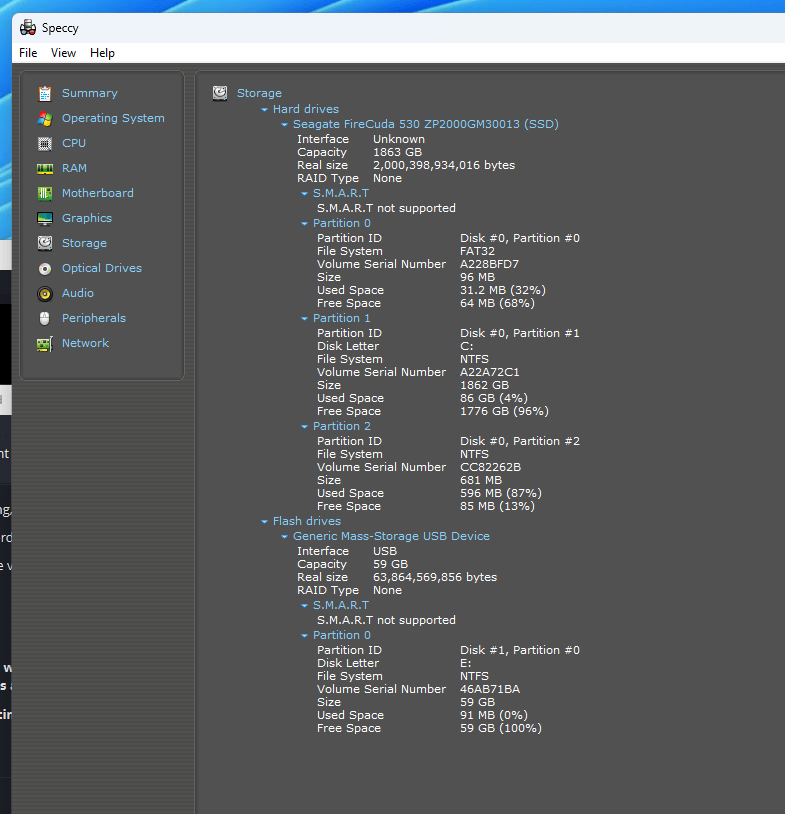
Task: Select the used space value 596 MB (87%)
Action: coord(500,493)
